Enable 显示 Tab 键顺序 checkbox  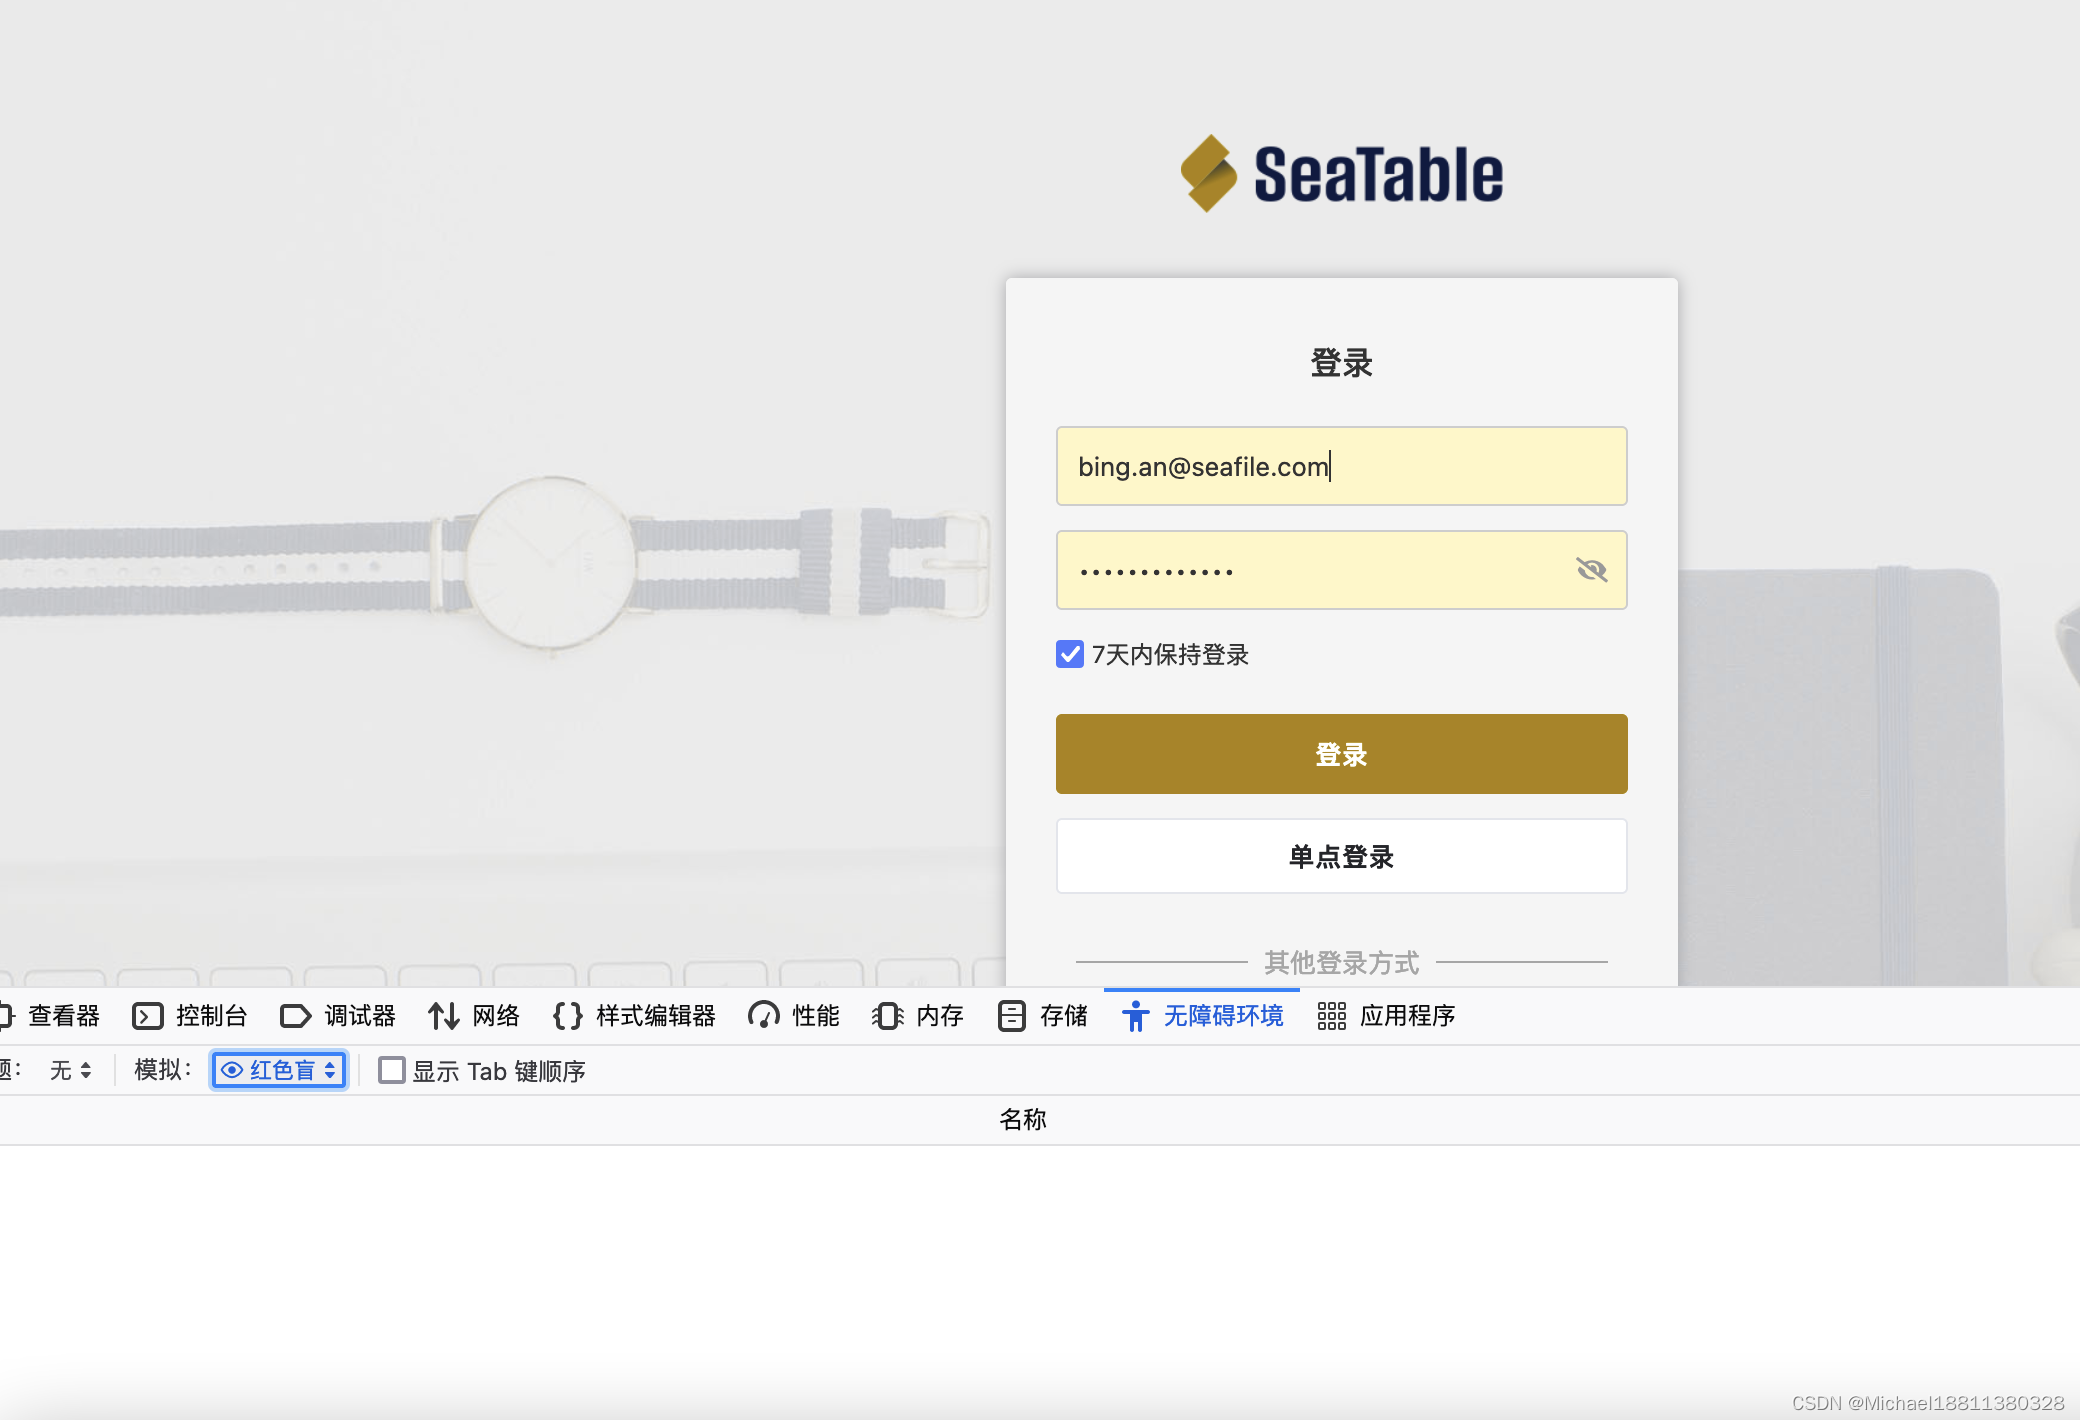391,1070
